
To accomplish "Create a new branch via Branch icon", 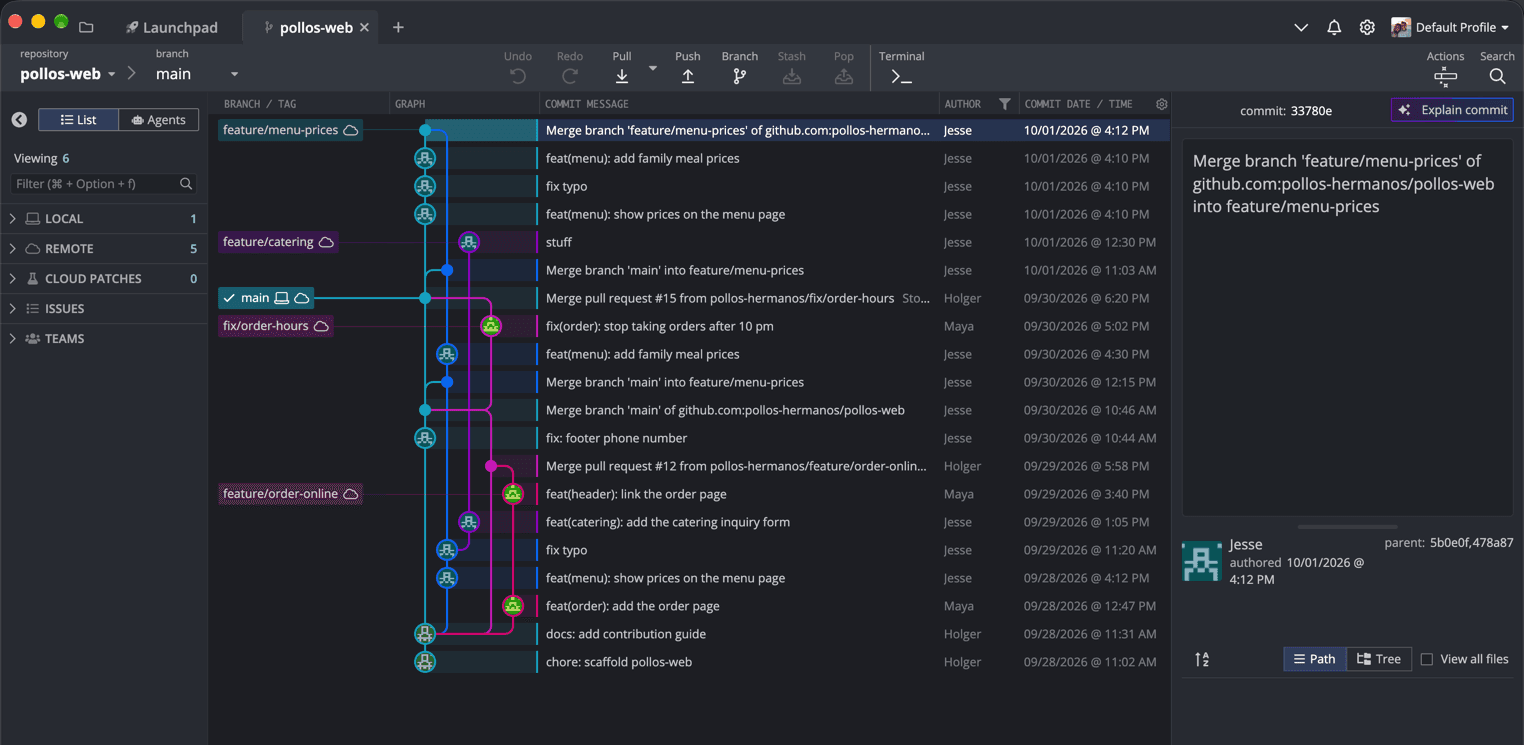I will (740, 76).
